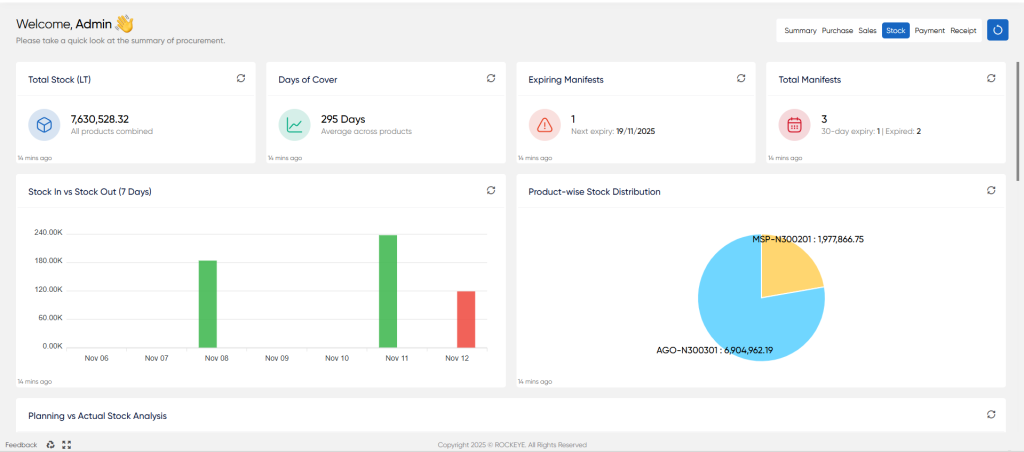Viewport: 1024px width, 452px height.
Task: Refresh the Total Manifests card
Action: (x=991, y=78)
